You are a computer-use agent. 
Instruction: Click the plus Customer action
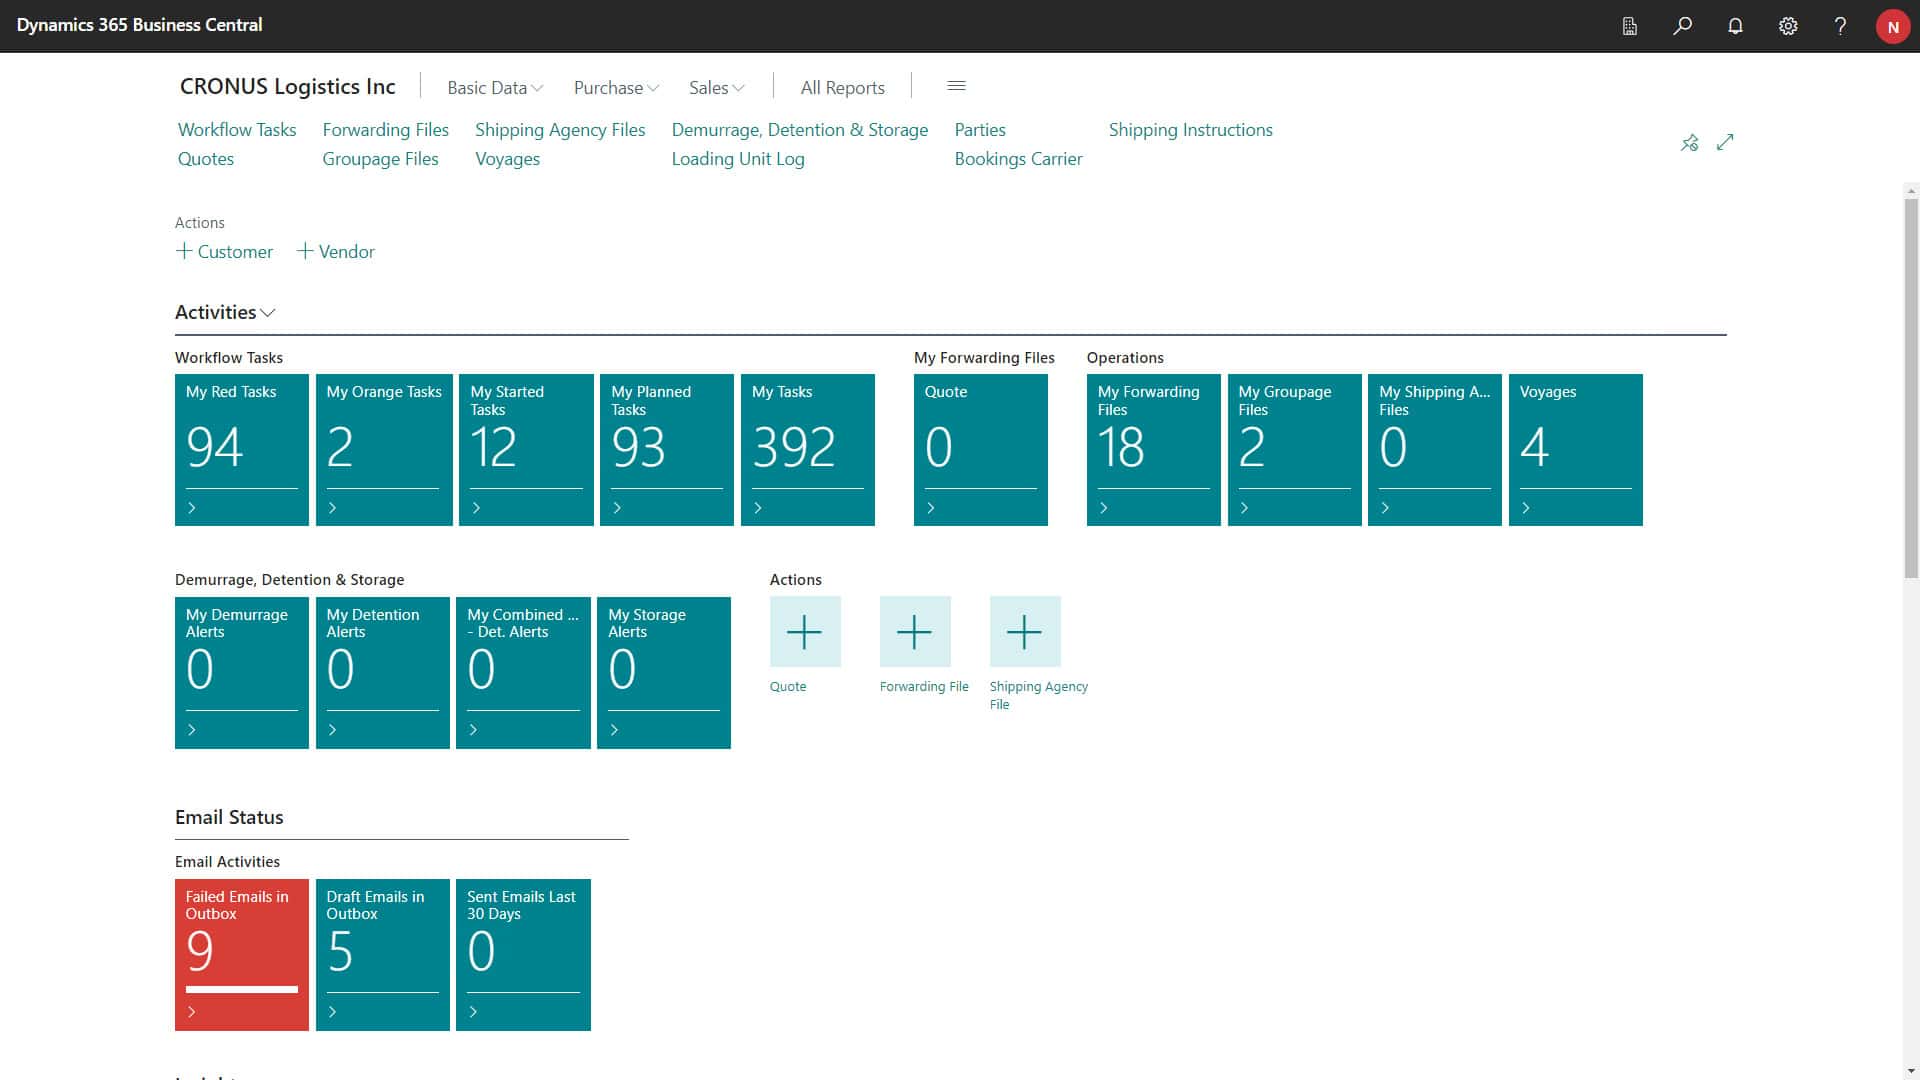click(224, 252)
